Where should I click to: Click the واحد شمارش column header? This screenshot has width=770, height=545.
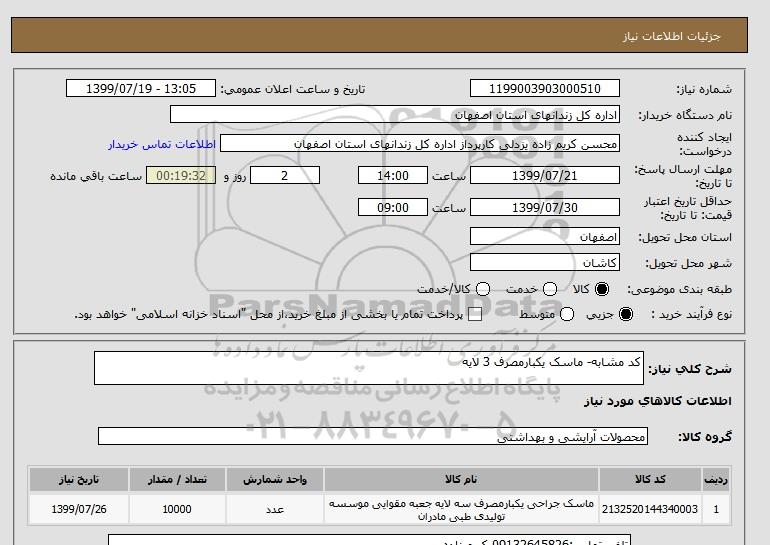[275, 480]
